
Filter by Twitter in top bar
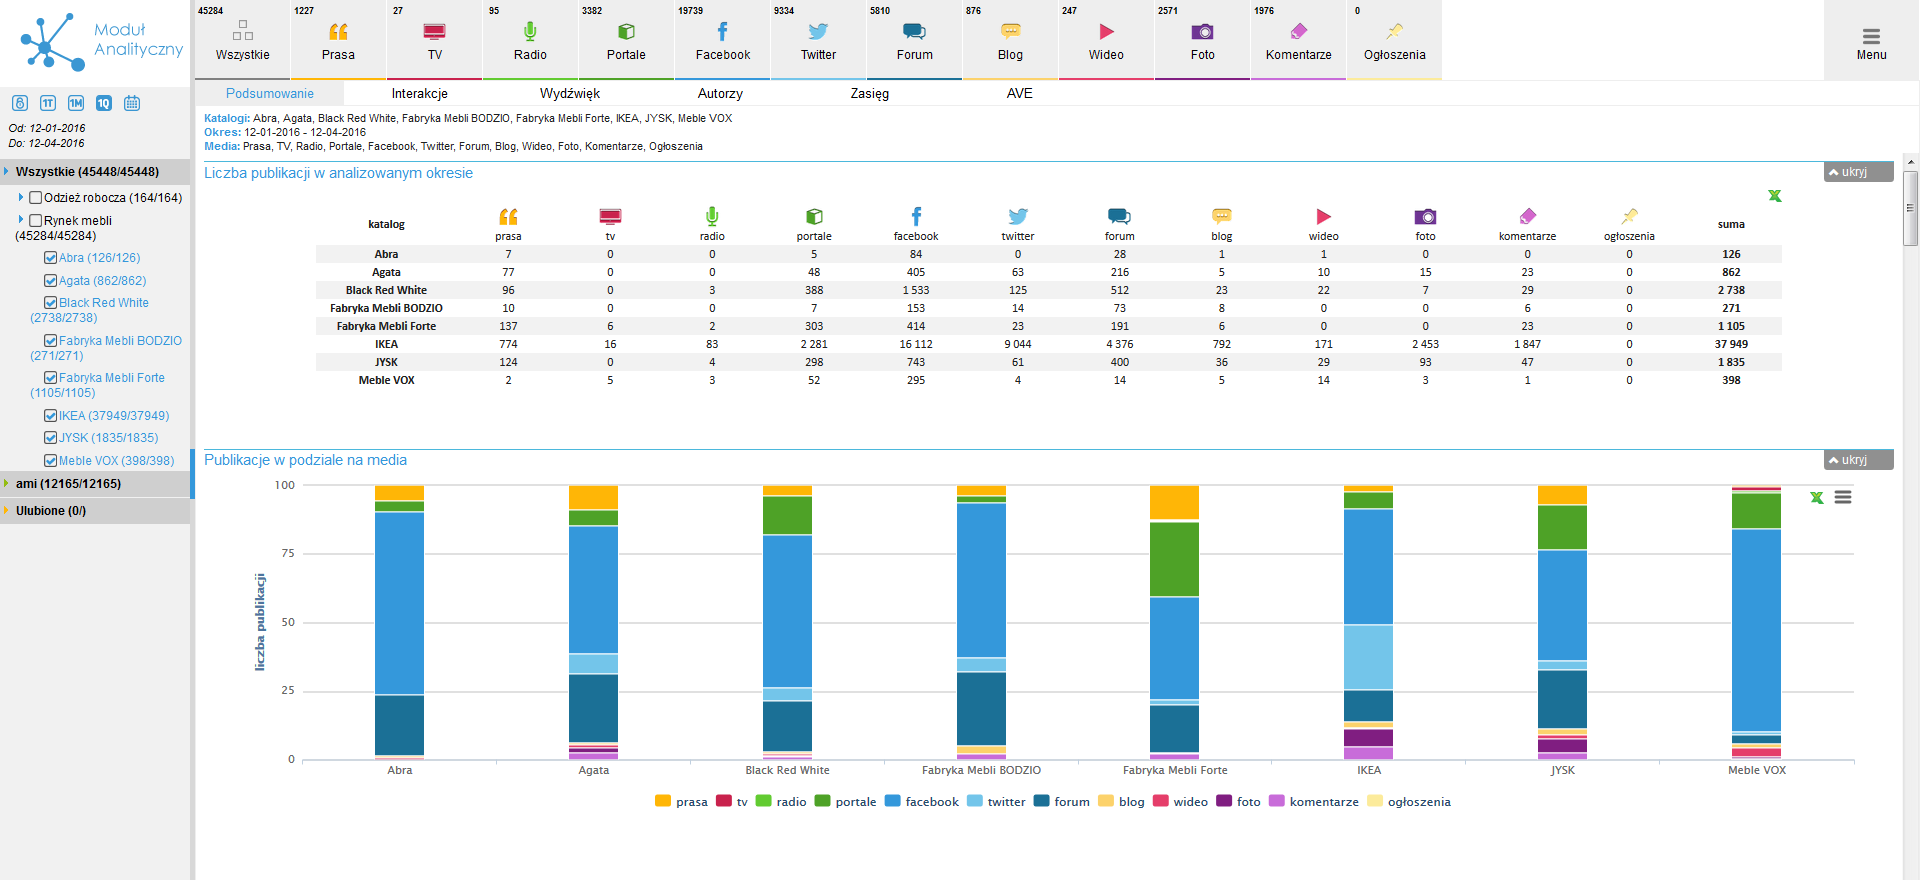(818, 40)
